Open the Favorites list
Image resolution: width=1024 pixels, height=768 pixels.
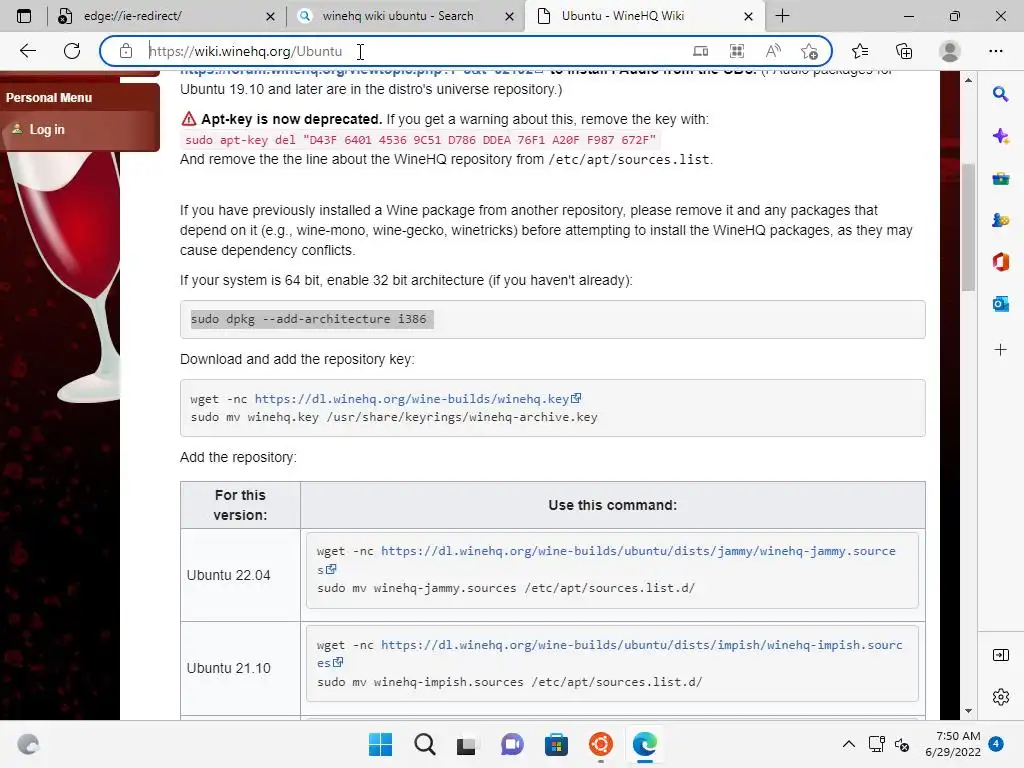tap(860, 51)
